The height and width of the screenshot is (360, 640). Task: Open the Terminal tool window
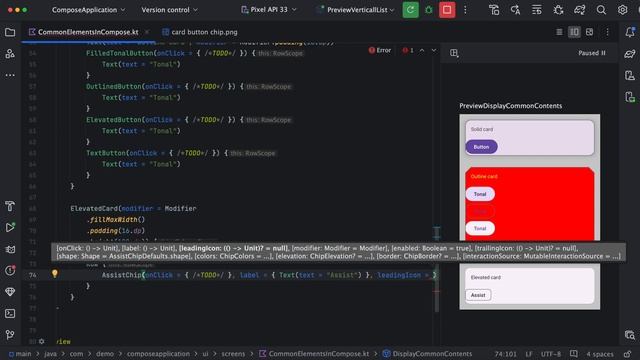point(10,313)
